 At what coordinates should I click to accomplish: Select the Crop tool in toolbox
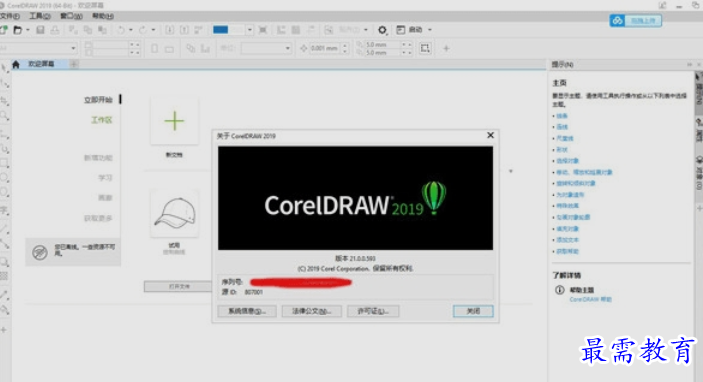(4, 100)
